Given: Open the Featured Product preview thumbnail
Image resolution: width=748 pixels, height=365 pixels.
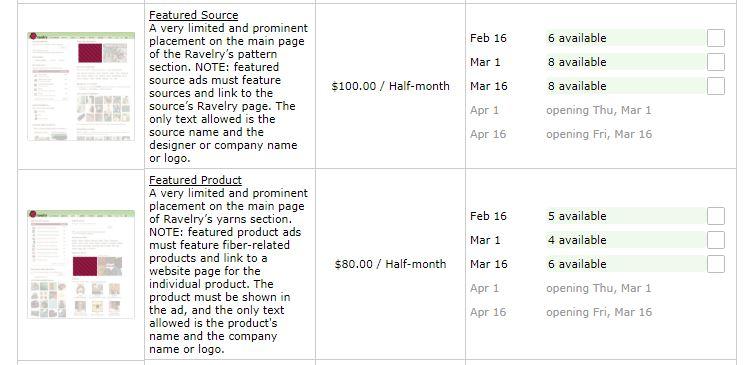Looking at the screenshot, I should tap(81, 264).
